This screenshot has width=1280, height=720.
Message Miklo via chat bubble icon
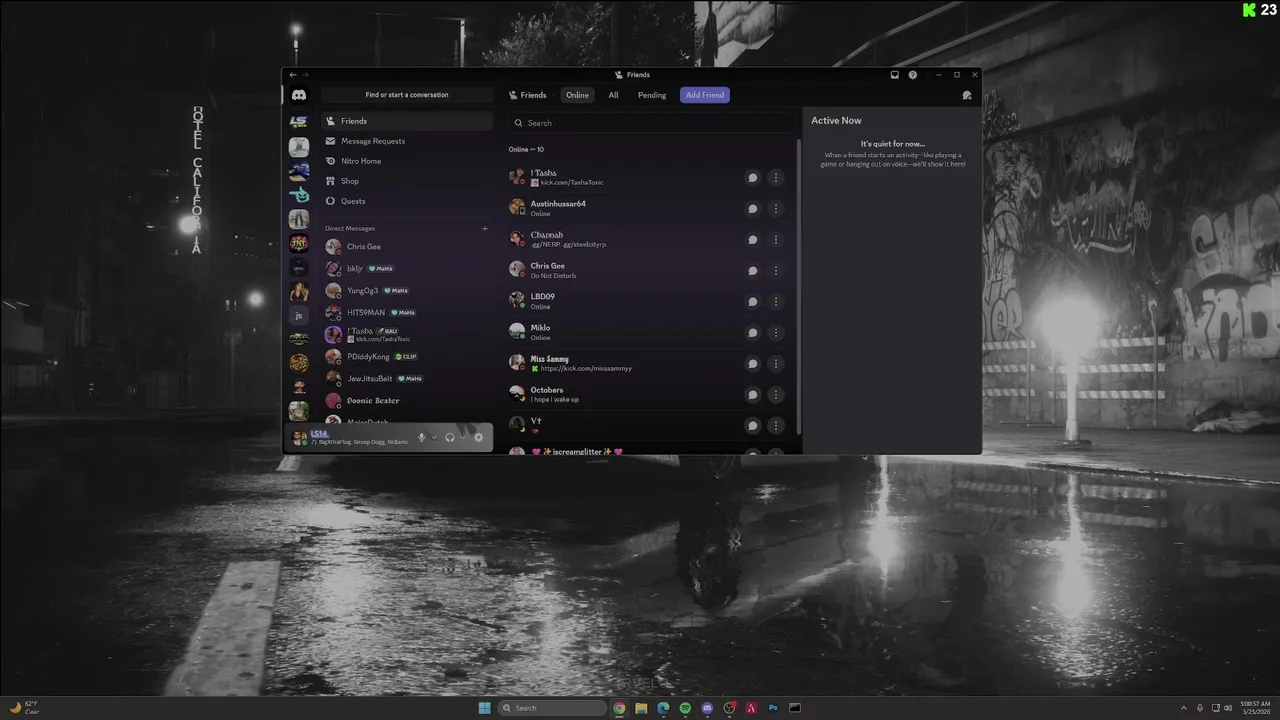point(753,333)
